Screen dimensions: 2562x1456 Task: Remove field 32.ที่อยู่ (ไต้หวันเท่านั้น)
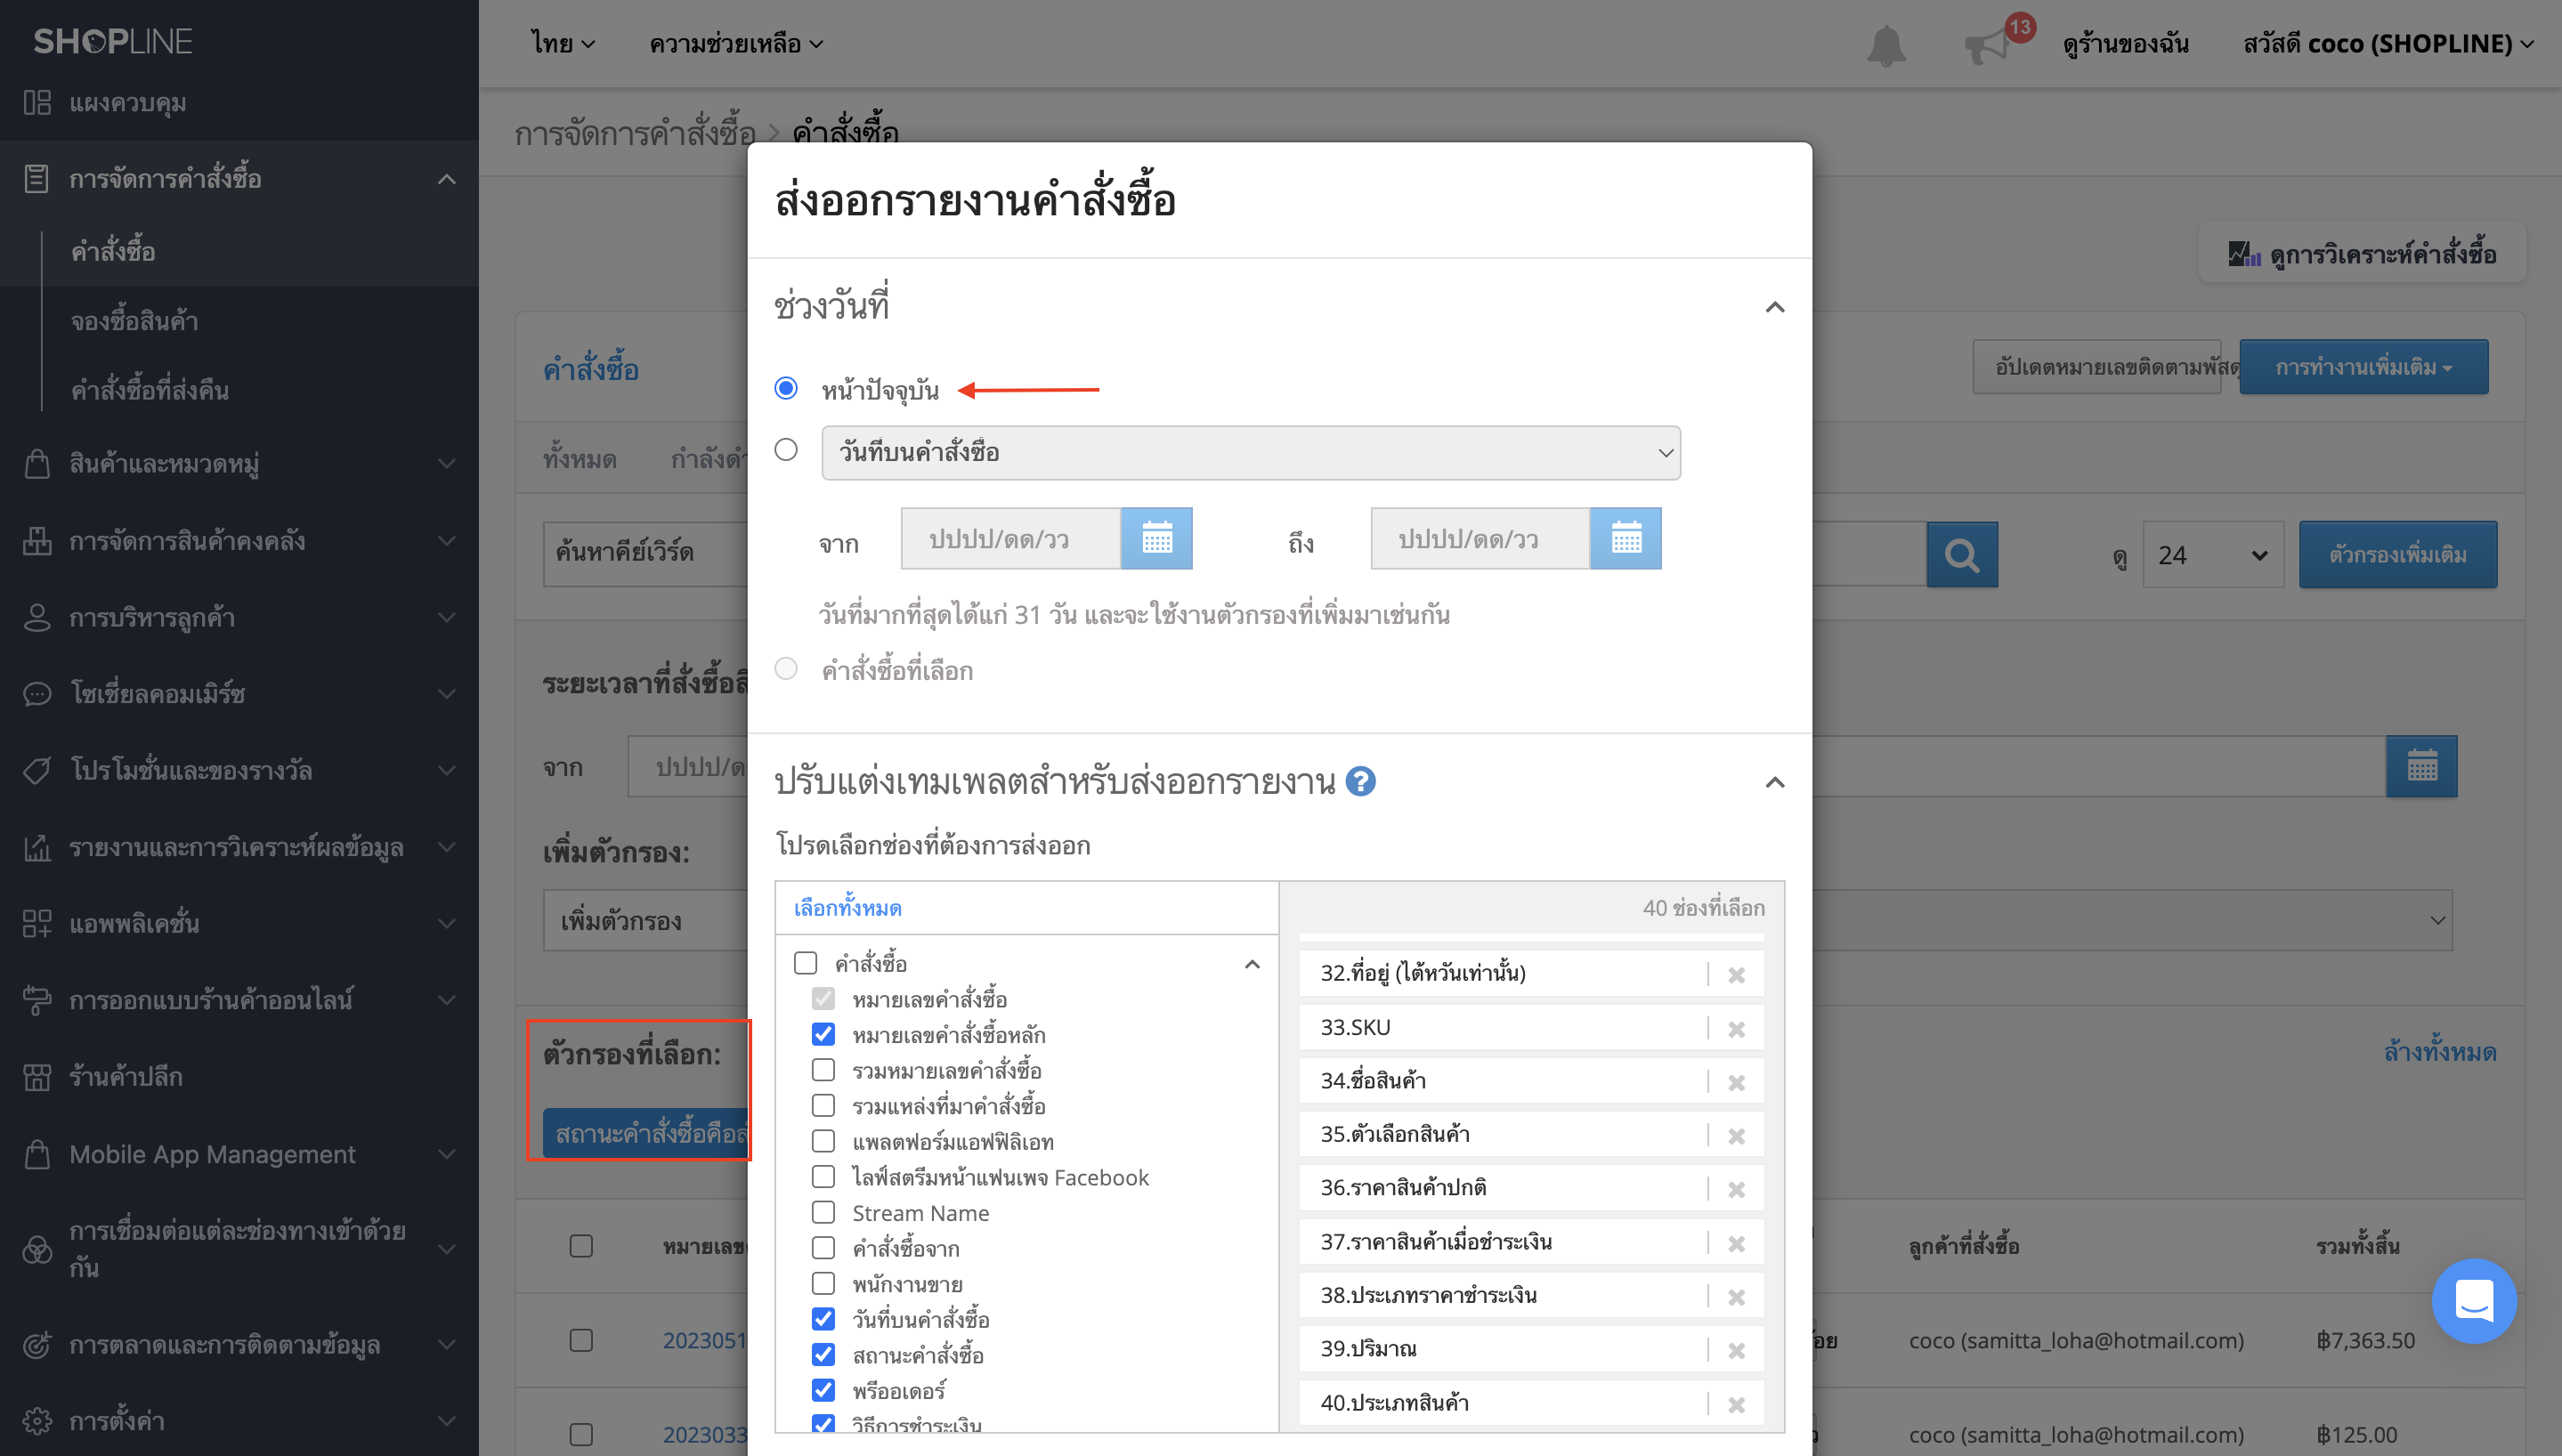1736,974
